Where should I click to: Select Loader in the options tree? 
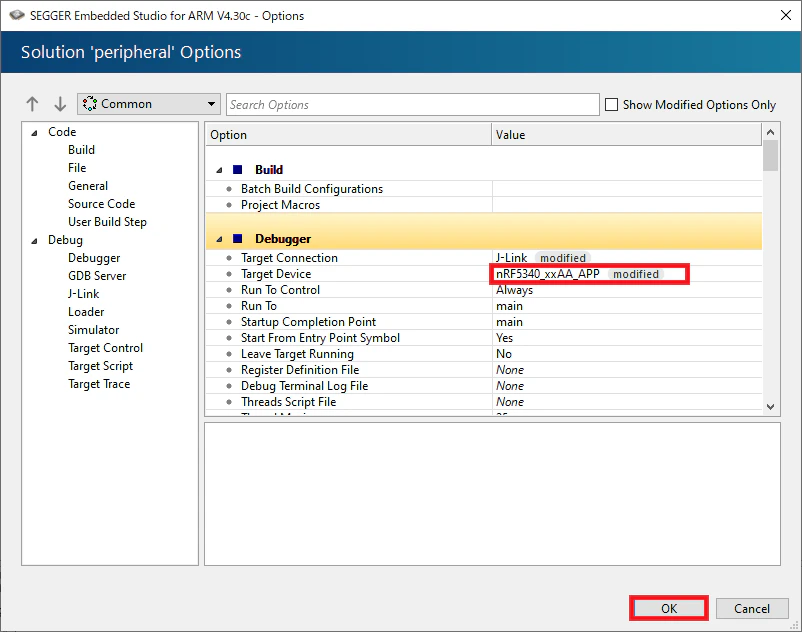pyautogui.click(x=86, y=311)
